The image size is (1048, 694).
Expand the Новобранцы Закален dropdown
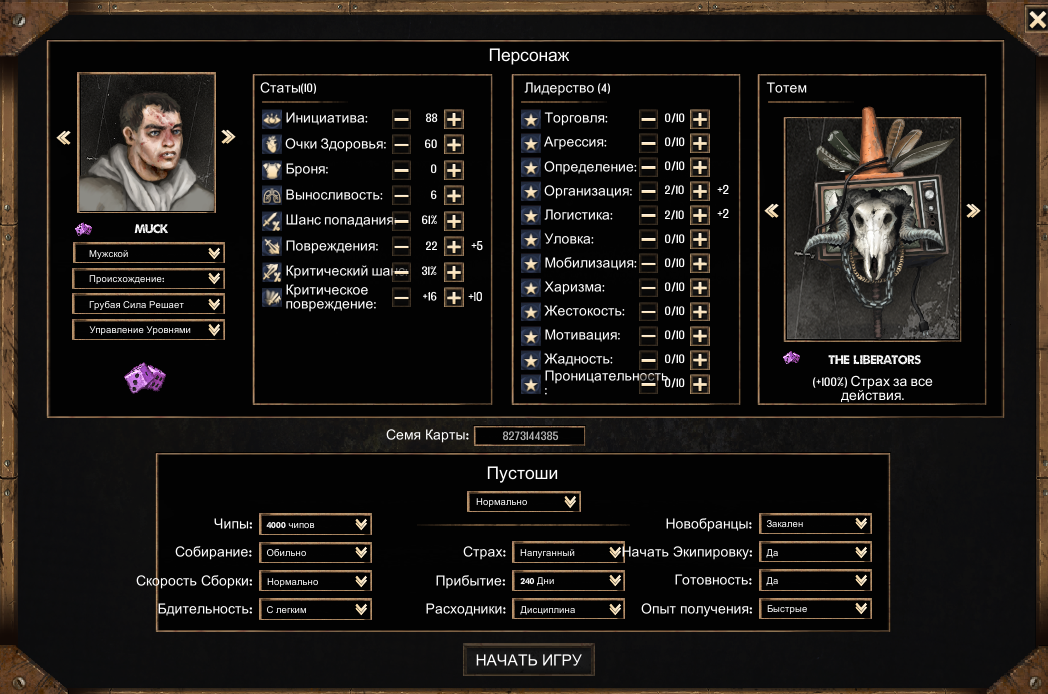click(x=815, y=524)
